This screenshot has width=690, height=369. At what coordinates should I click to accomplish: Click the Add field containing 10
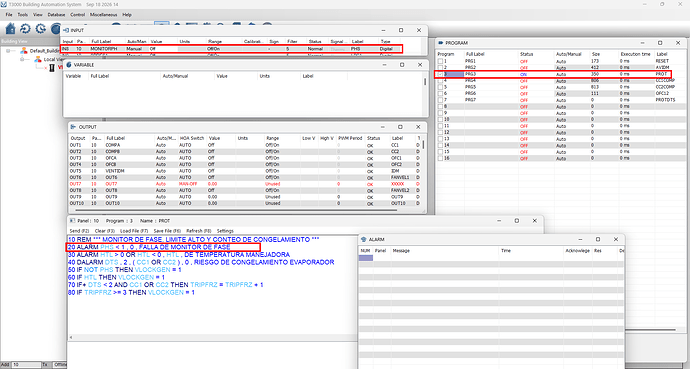pos(26,365)
